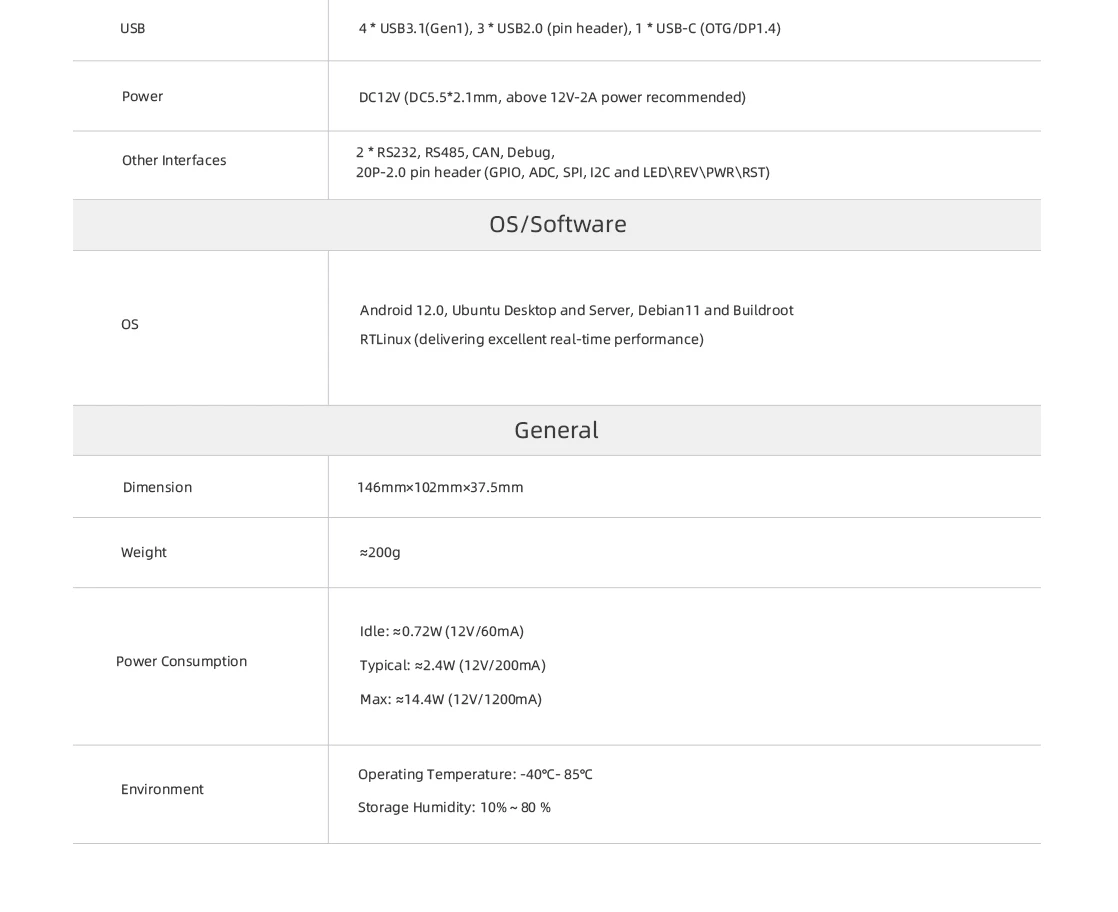
Task: Click the Dimension row label
Action: point(157,487)
